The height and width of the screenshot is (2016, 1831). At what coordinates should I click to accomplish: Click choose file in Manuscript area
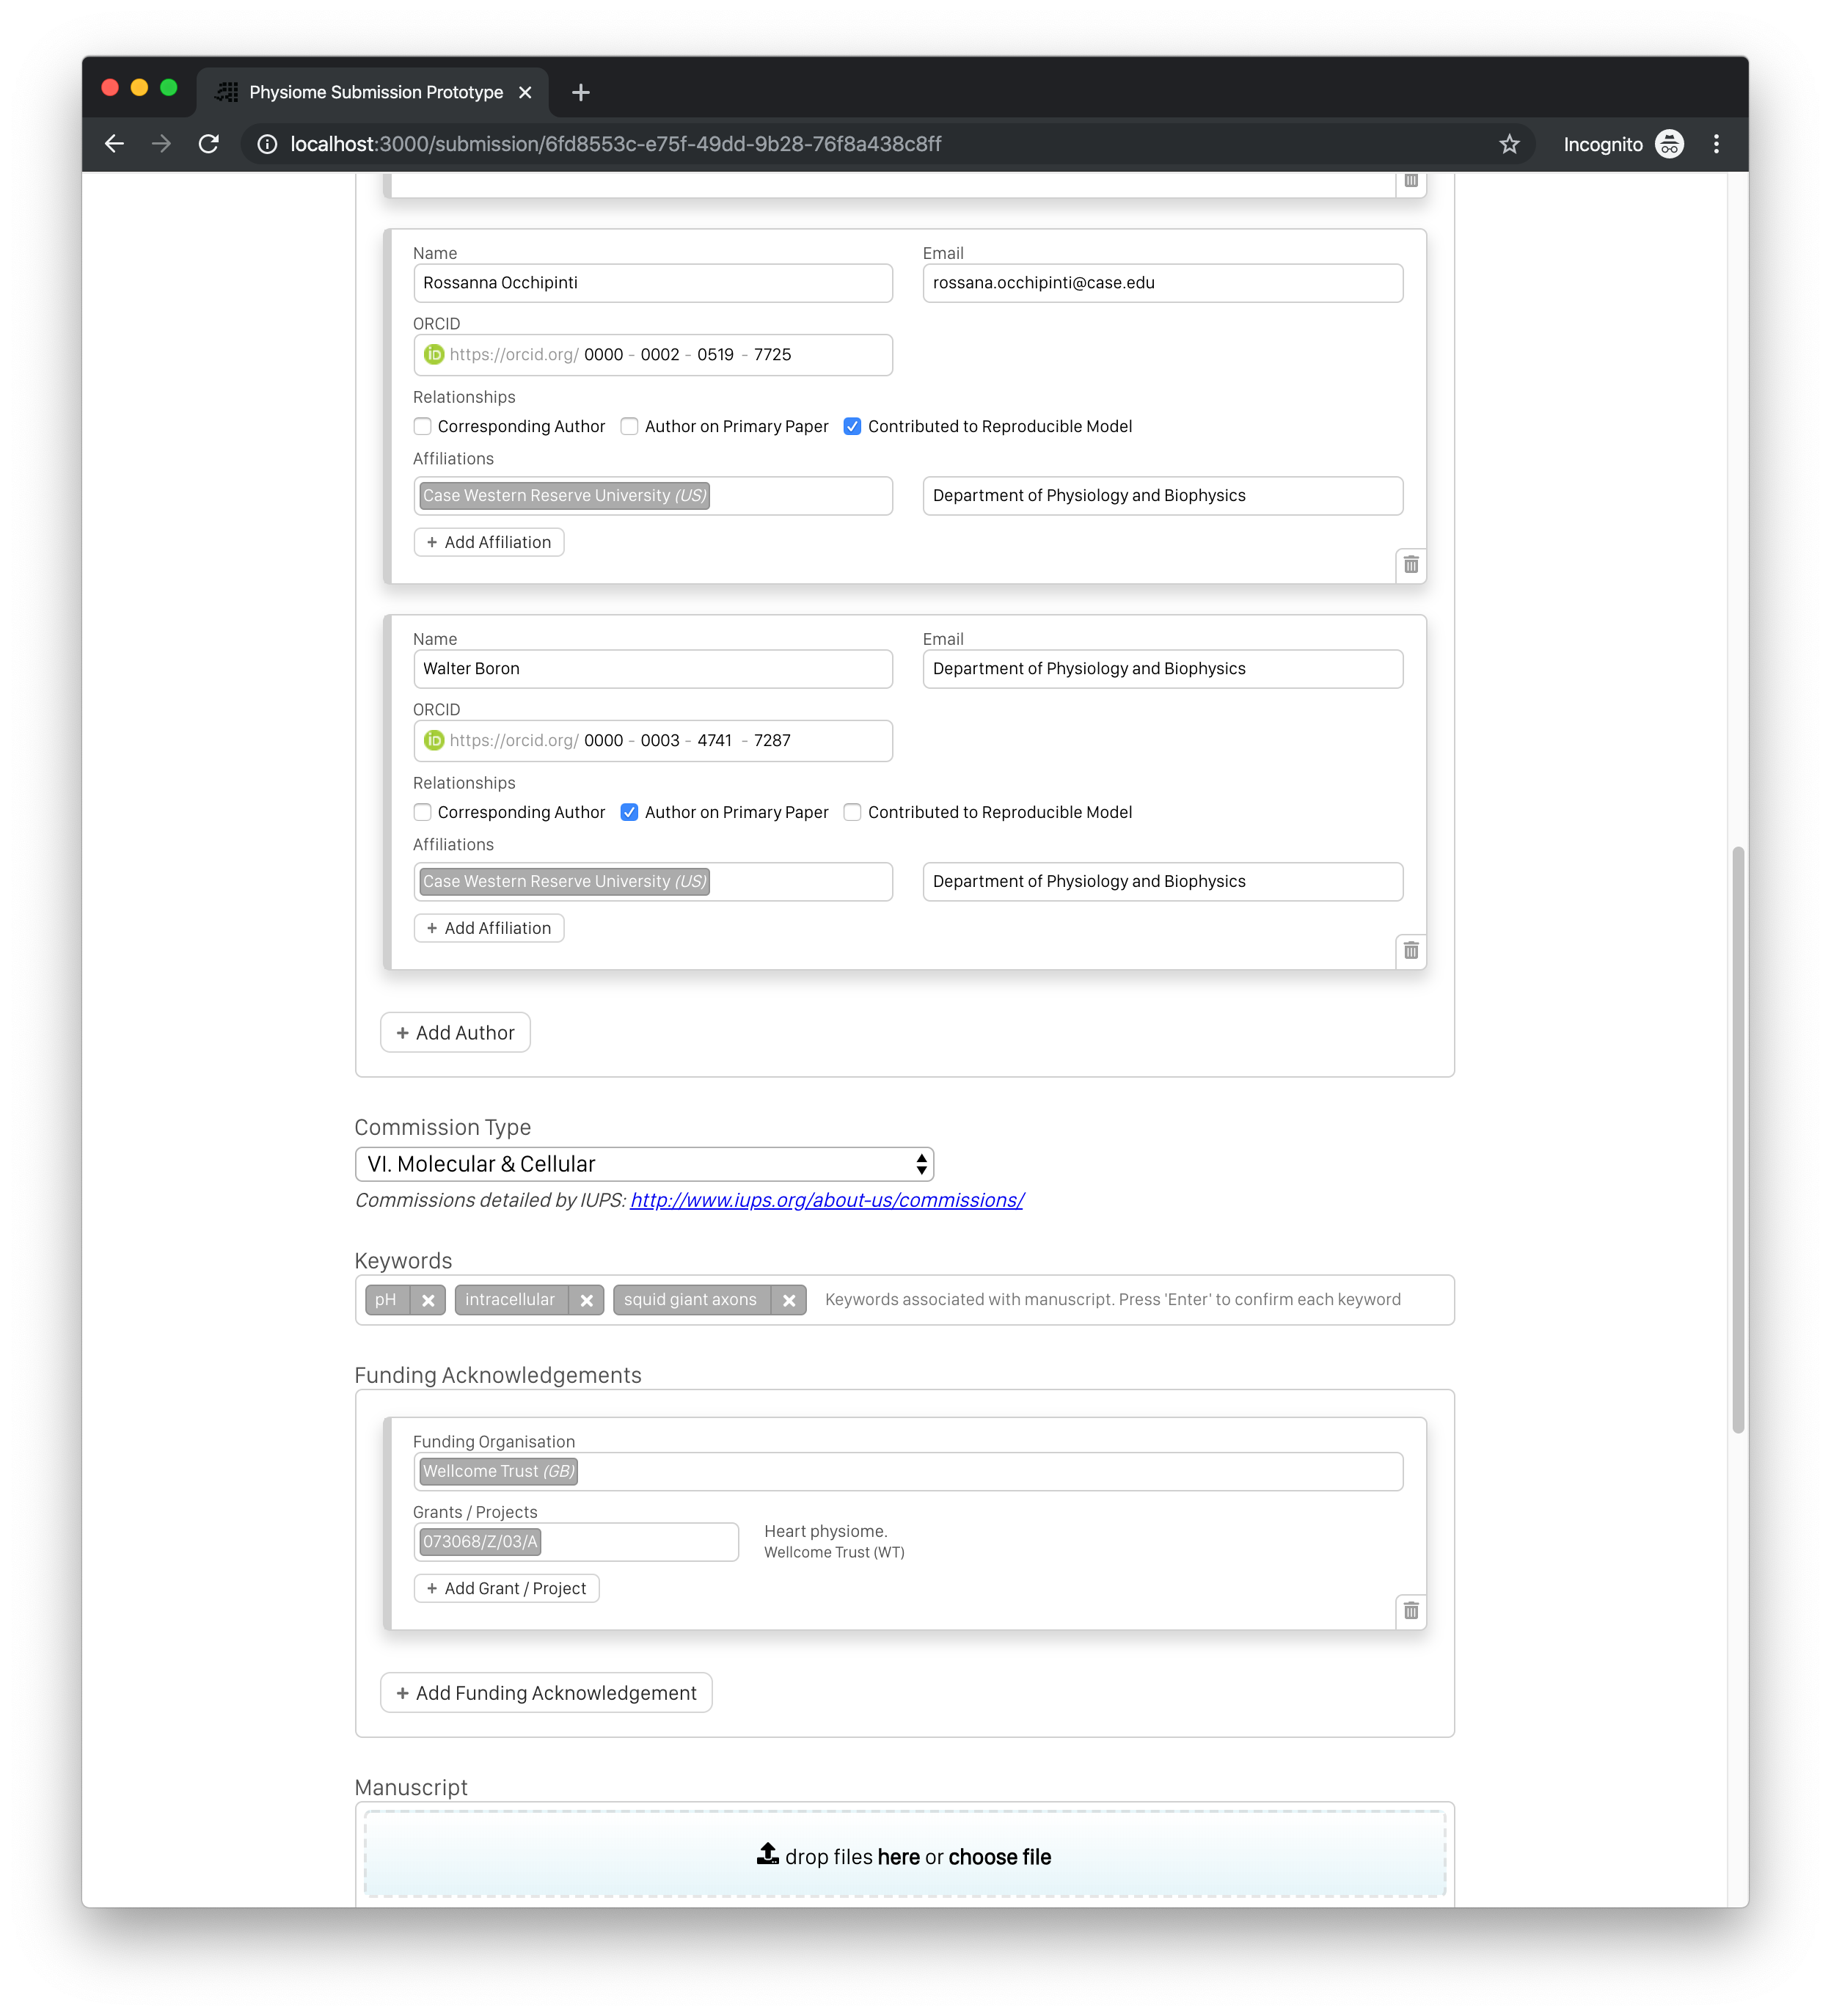(x=999, y=1857)
